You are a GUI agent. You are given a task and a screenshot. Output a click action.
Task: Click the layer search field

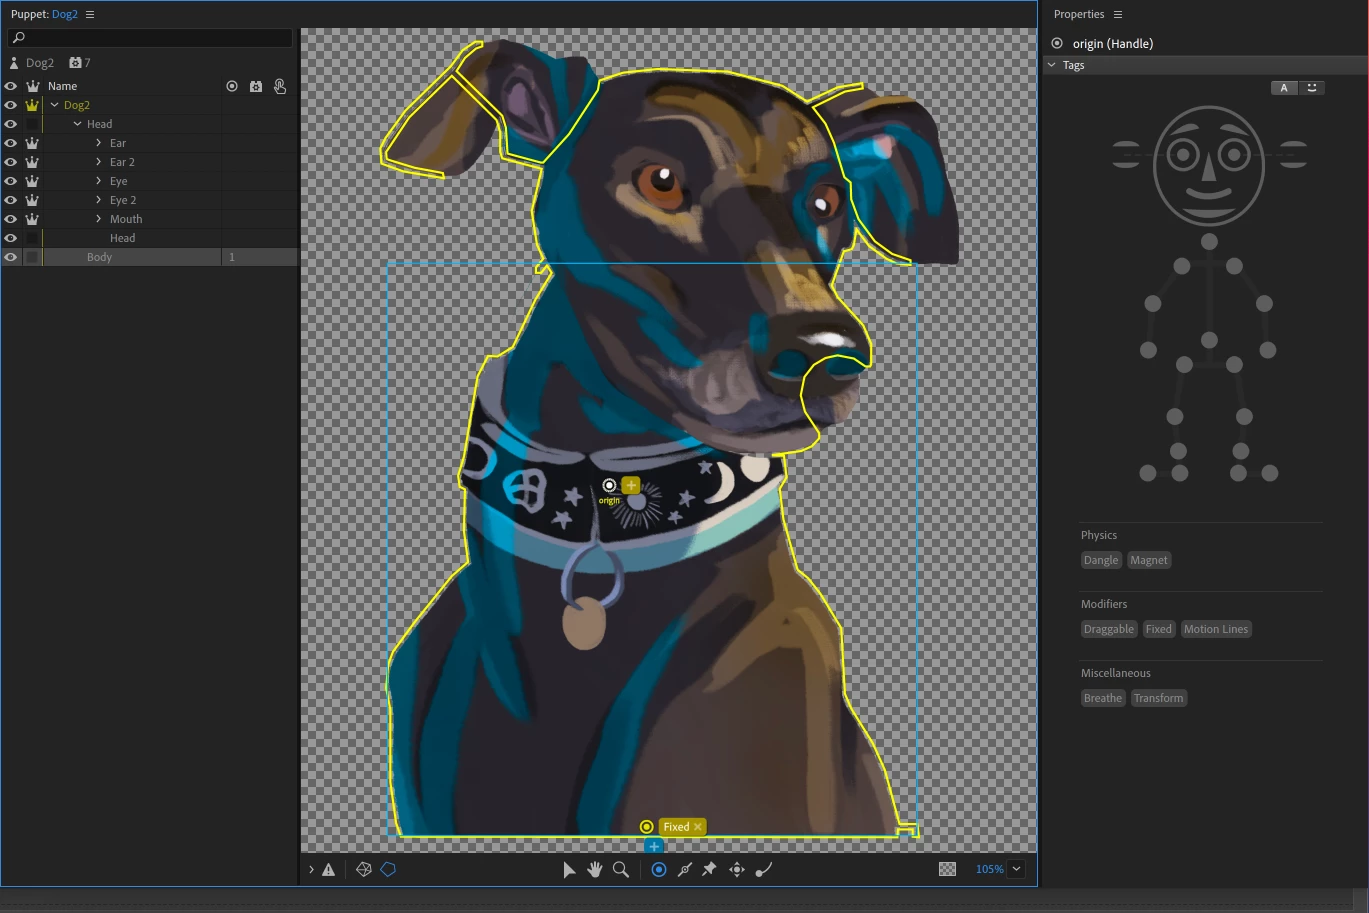coord(150,38)
